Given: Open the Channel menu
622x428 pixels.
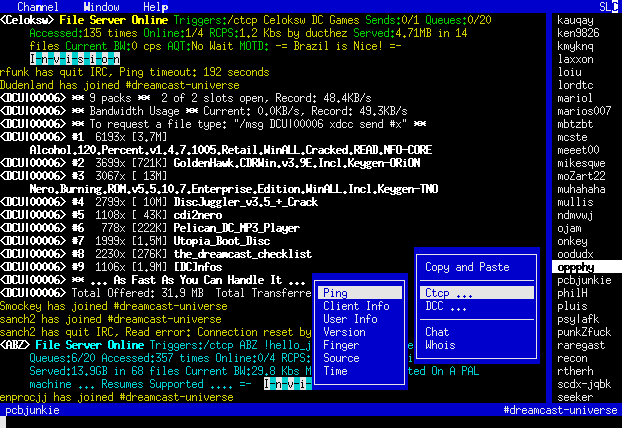Looking at the screenshot, I should coord(38,7).
